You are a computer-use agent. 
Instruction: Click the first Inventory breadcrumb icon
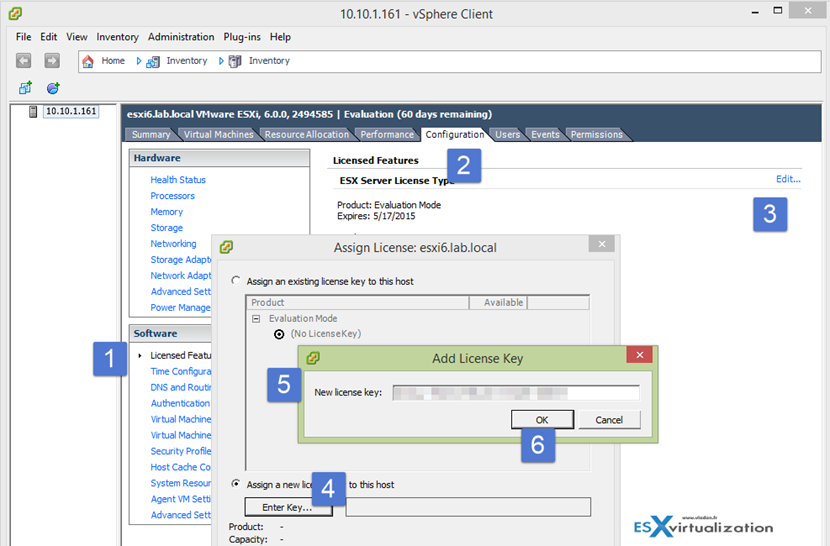(x=153, y=61)
